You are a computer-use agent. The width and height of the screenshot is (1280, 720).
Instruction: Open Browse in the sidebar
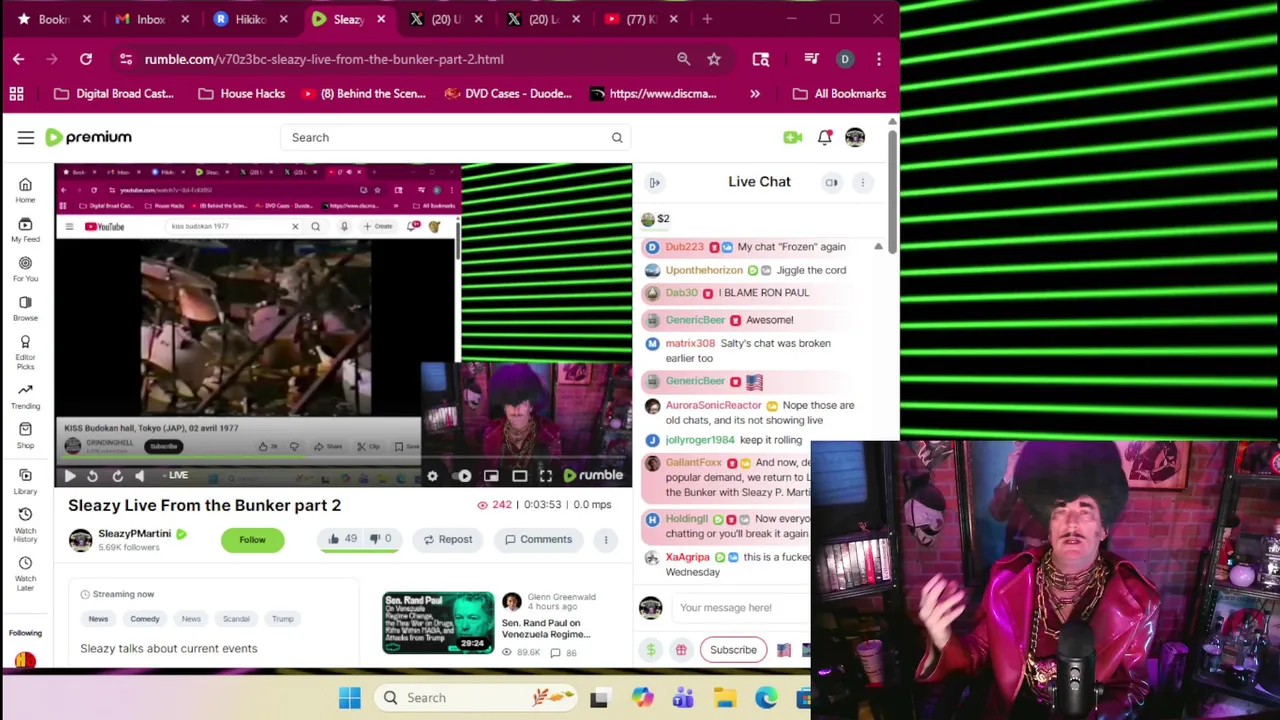[x=25, y=308]
